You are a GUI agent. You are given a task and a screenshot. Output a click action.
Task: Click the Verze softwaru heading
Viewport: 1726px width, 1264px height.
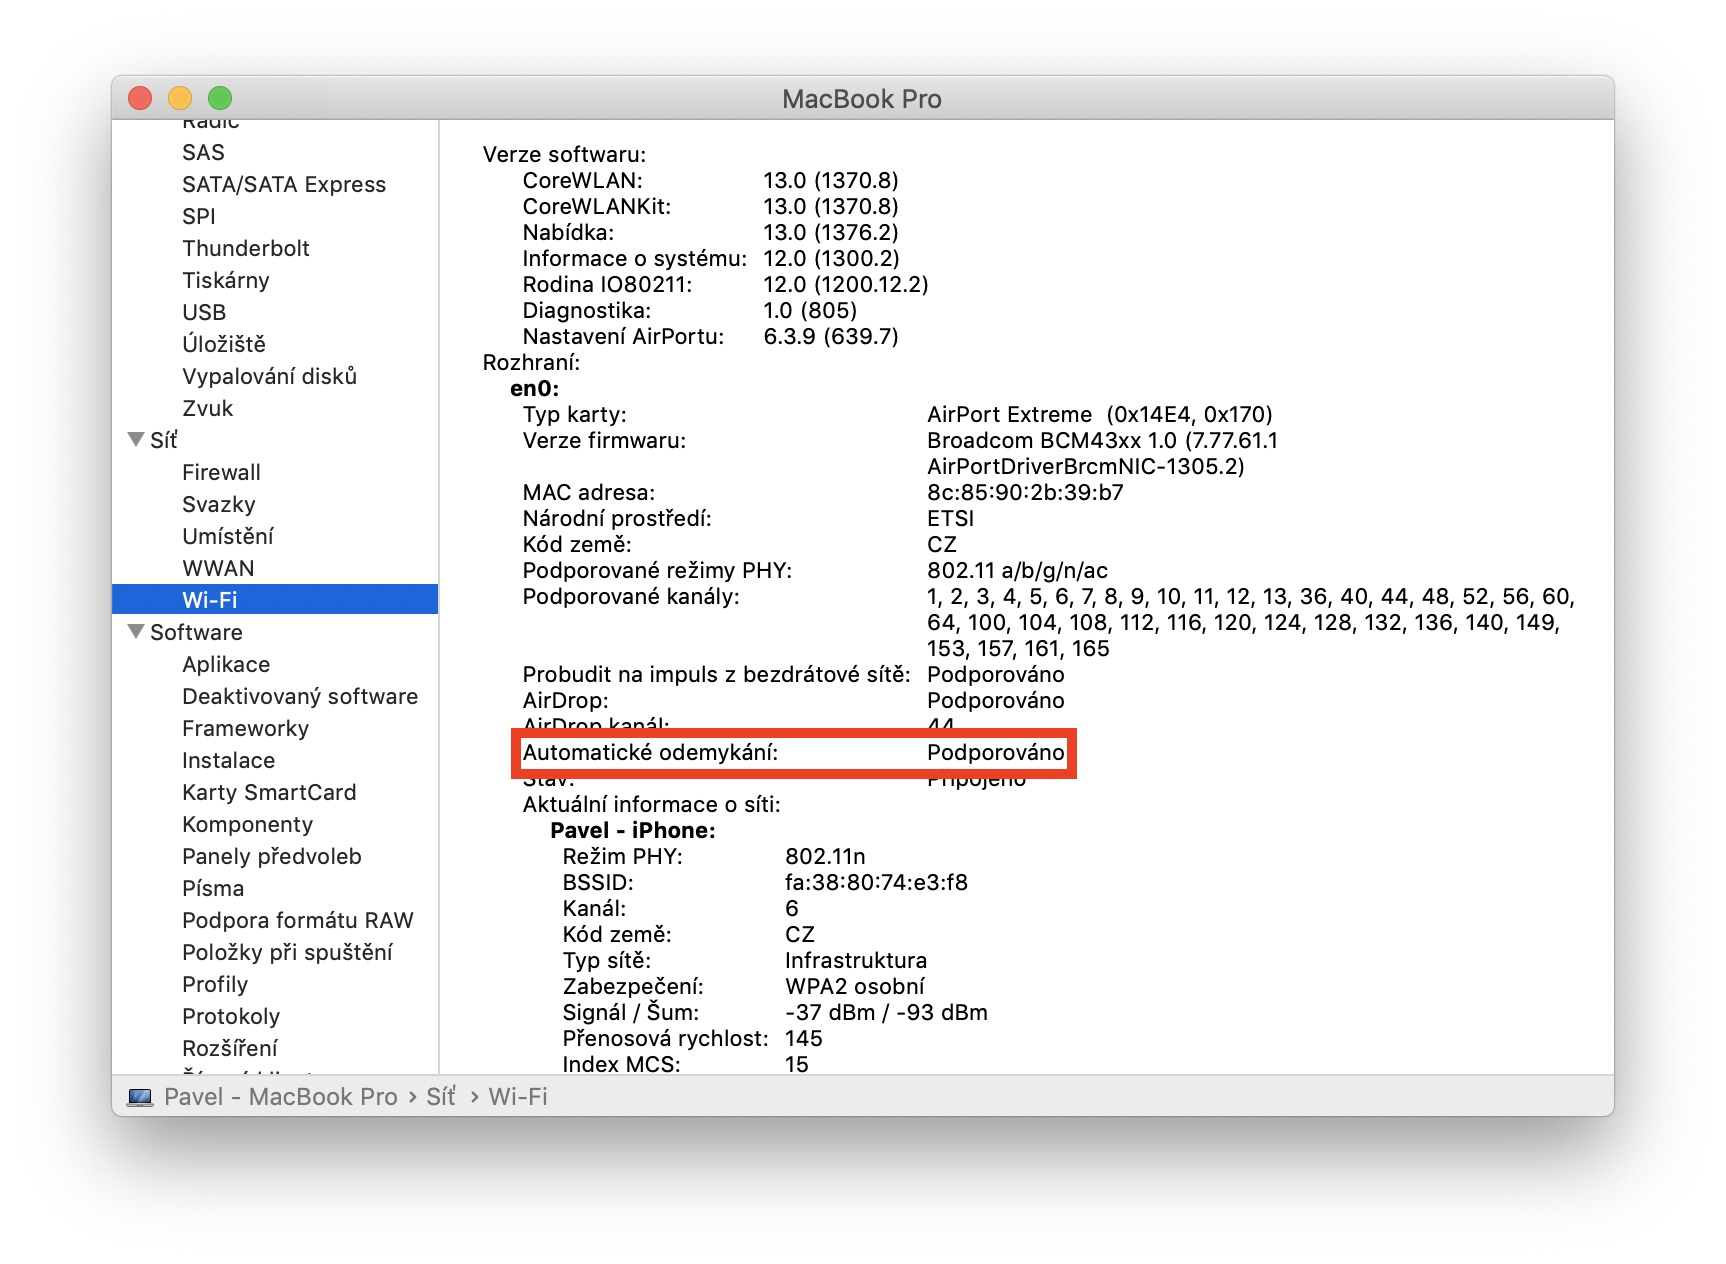(x=565, y=154)
